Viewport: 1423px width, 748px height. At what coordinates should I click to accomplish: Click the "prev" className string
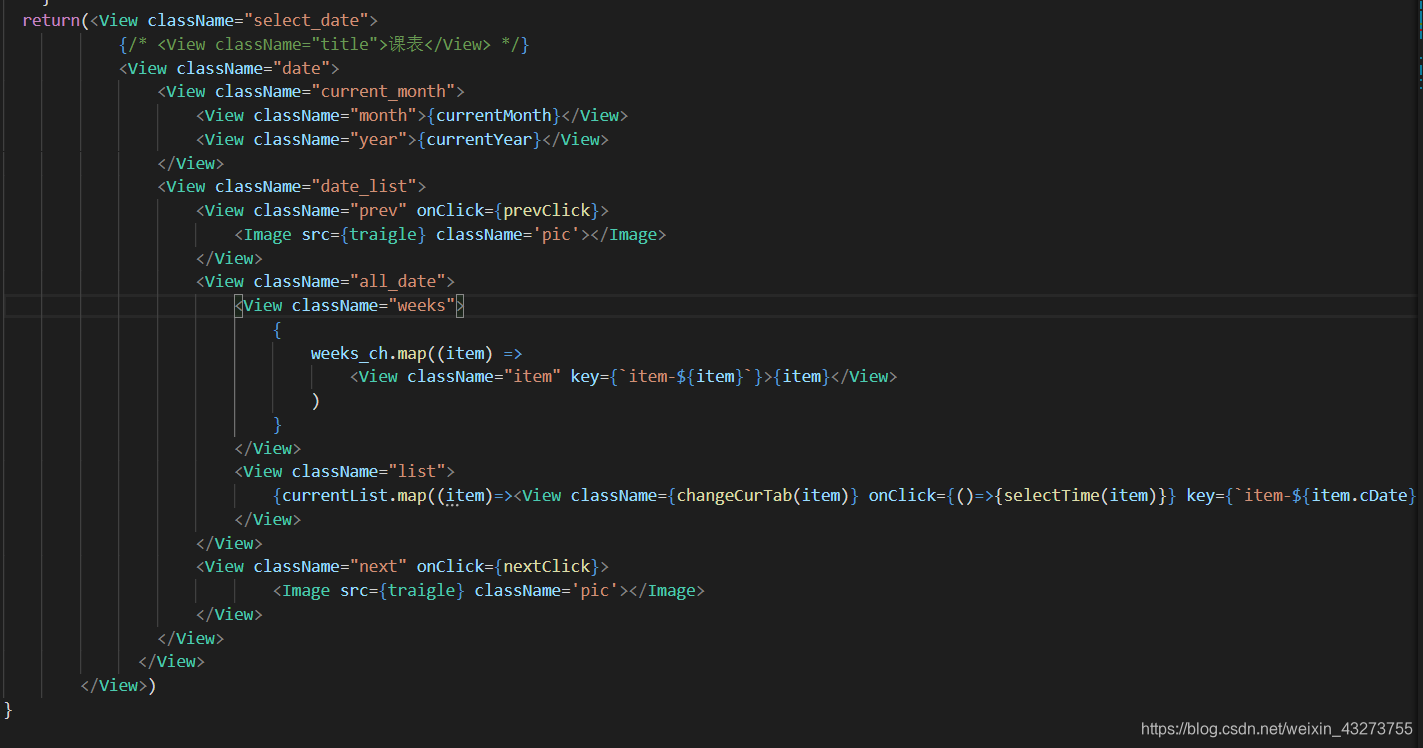pos(380,210)
